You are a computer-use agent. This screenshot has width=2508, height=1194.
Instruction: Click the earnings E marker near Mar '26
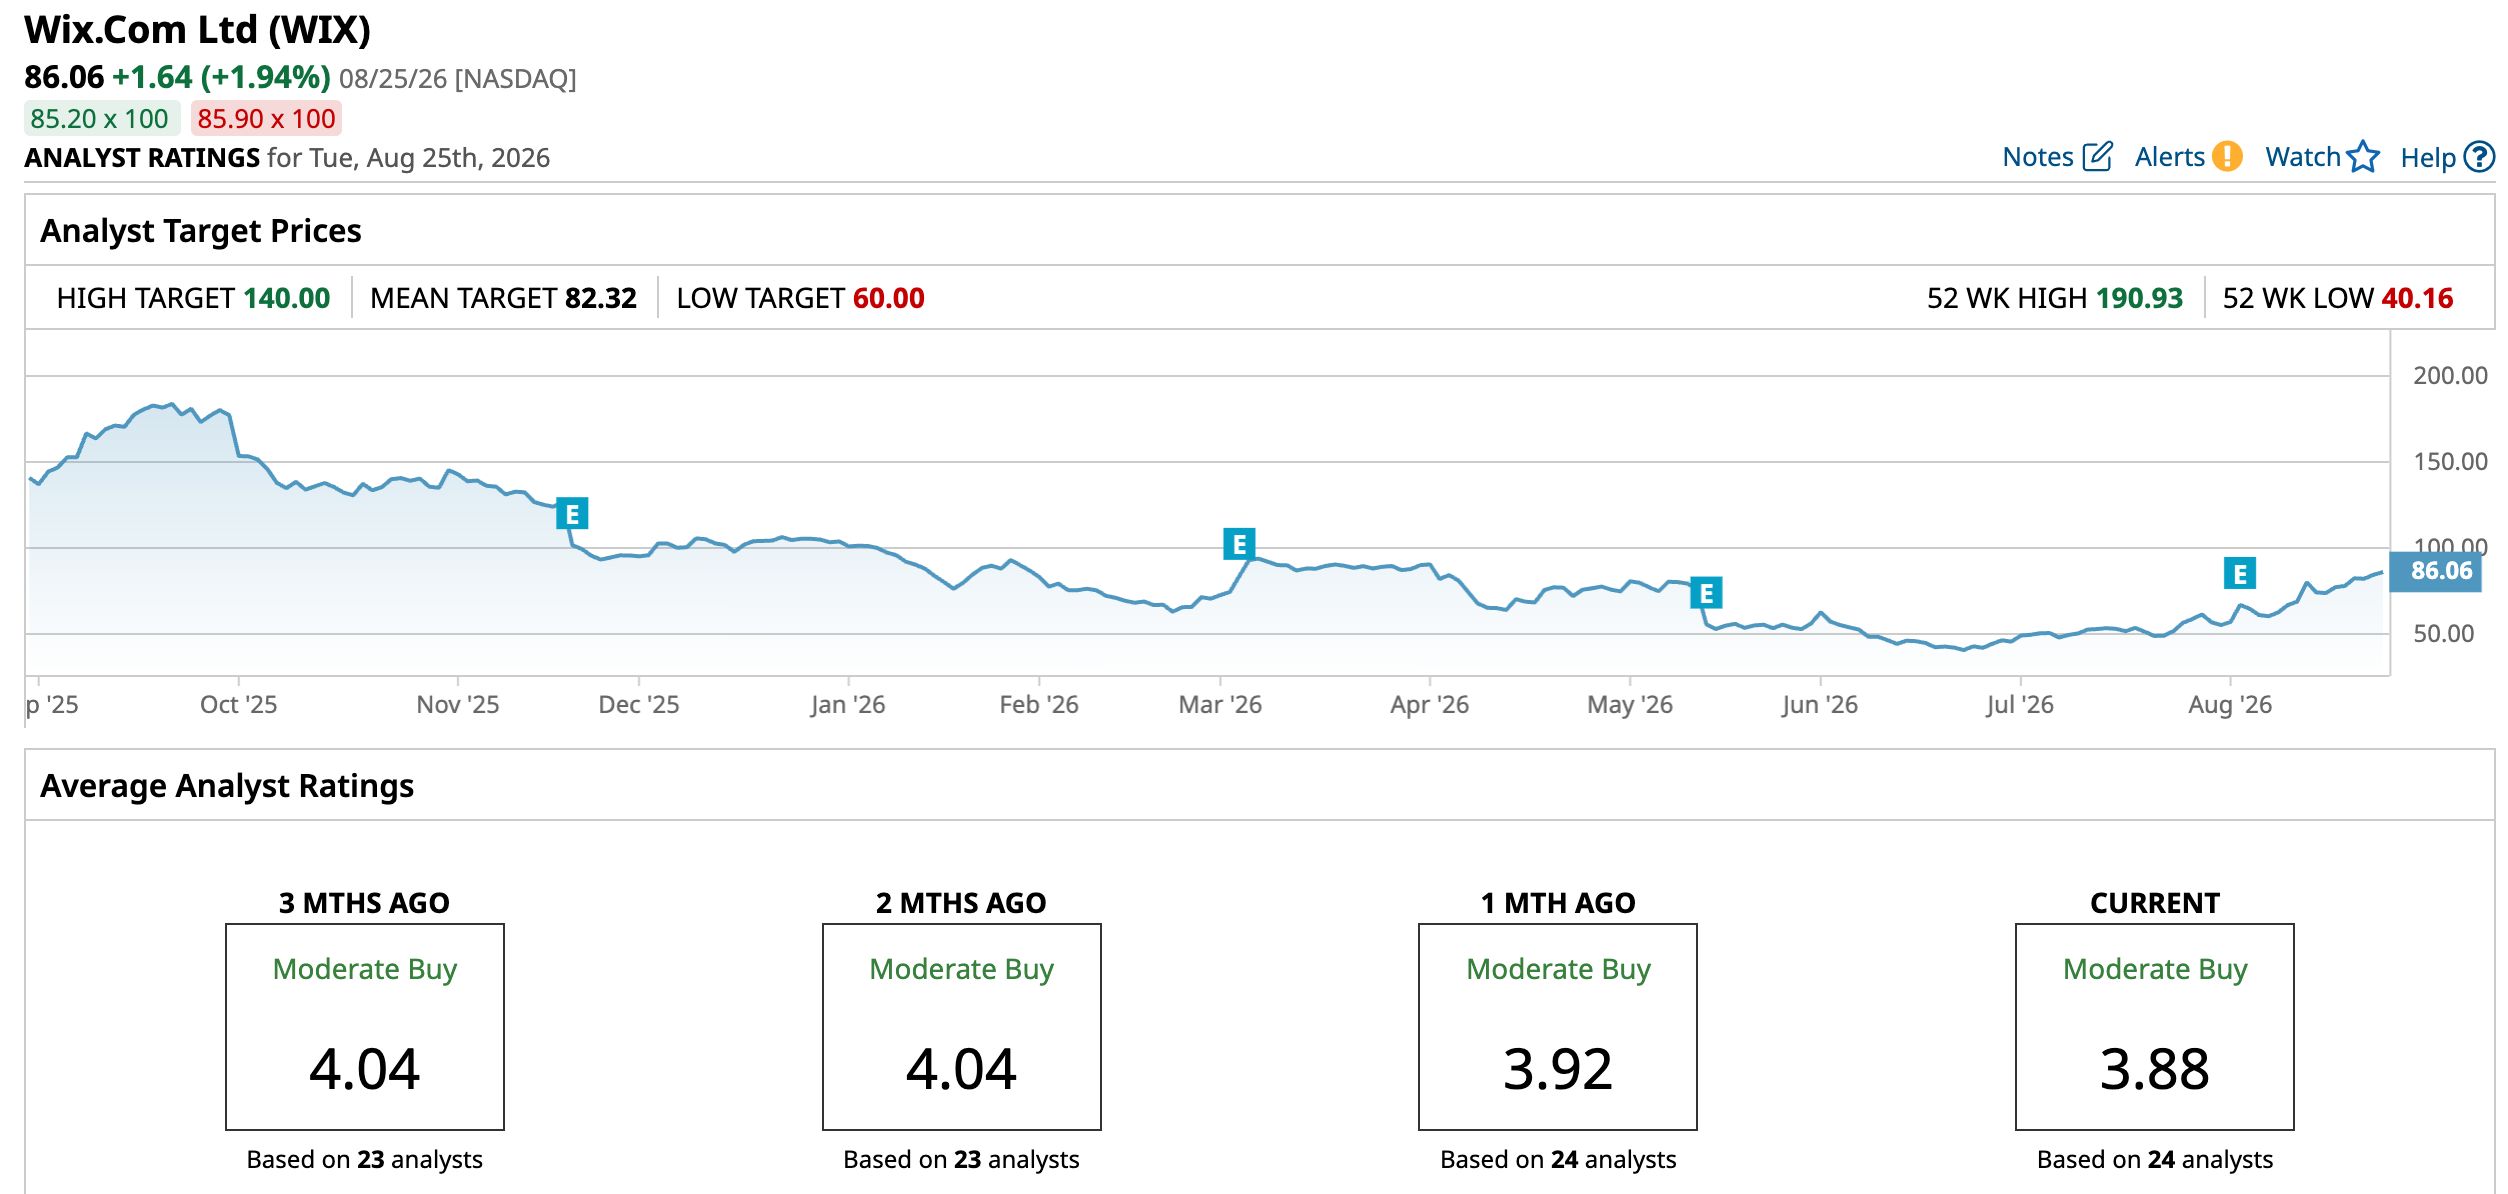(1239, 544)
